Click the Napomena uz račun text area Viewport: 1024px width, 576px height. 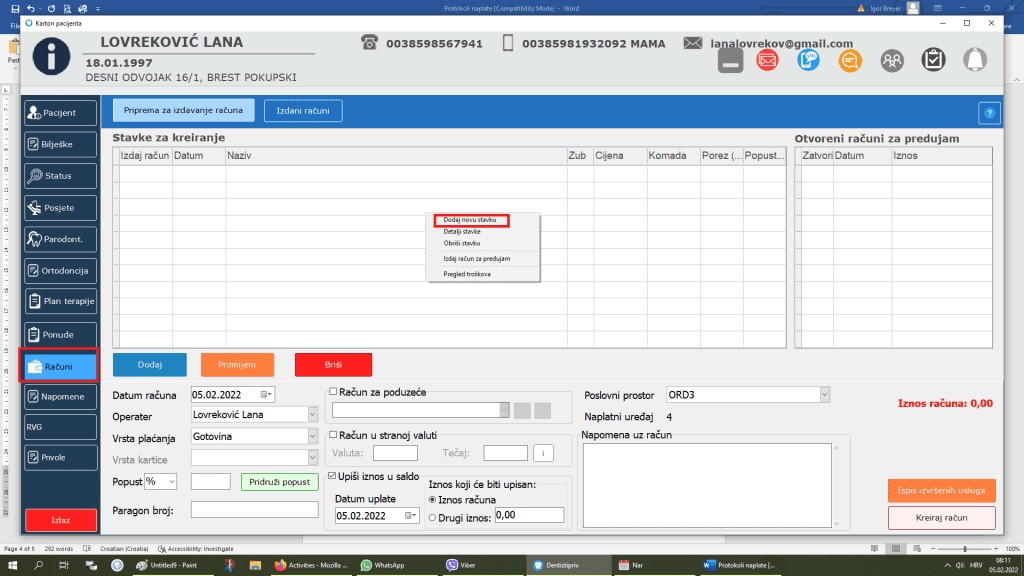click(707, 485)
